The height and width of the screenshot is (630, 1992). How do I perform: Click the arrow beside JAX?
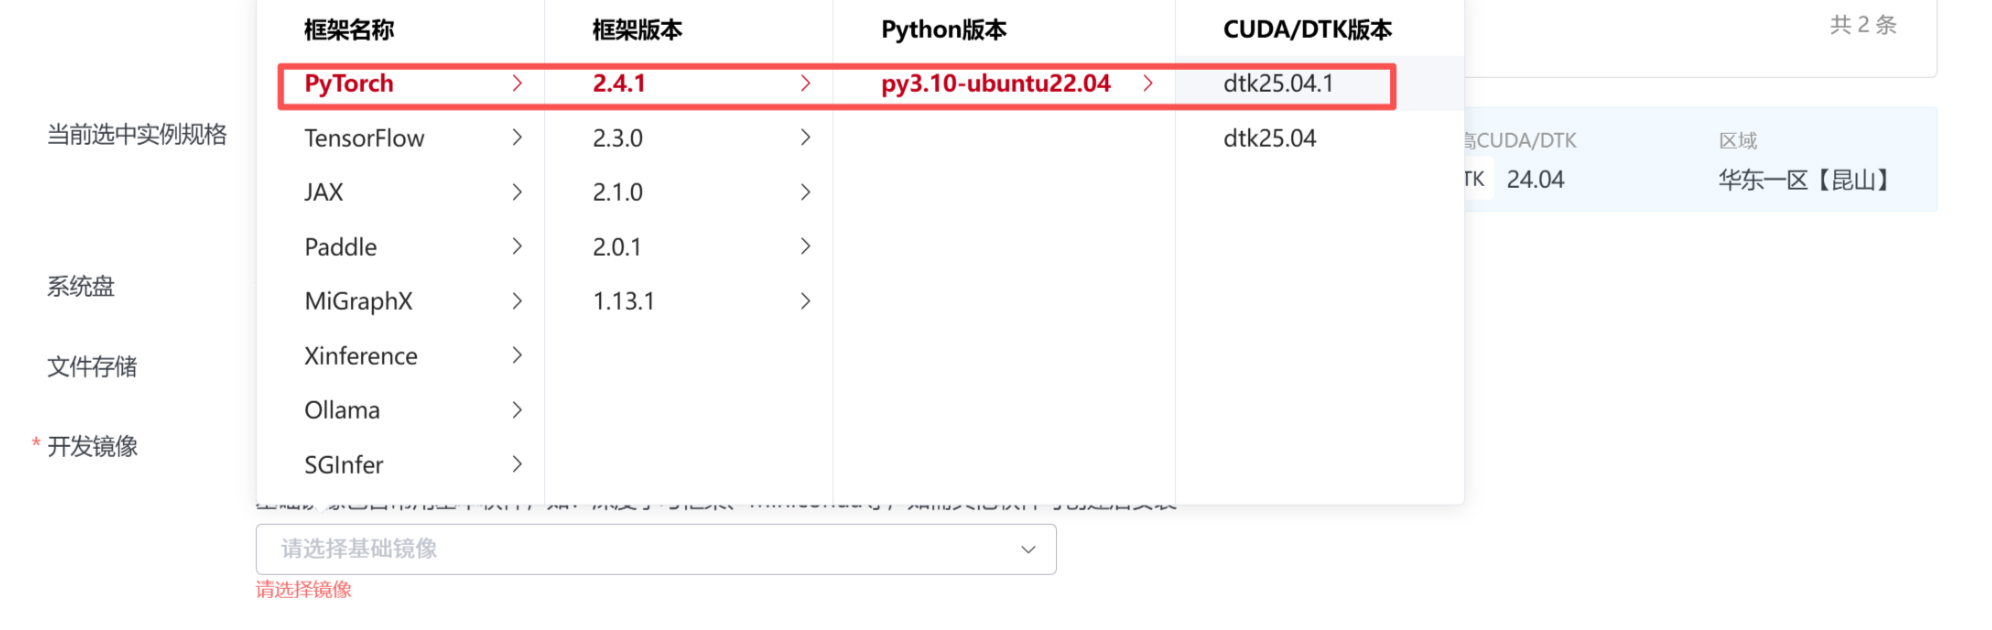tap(517, 192)
